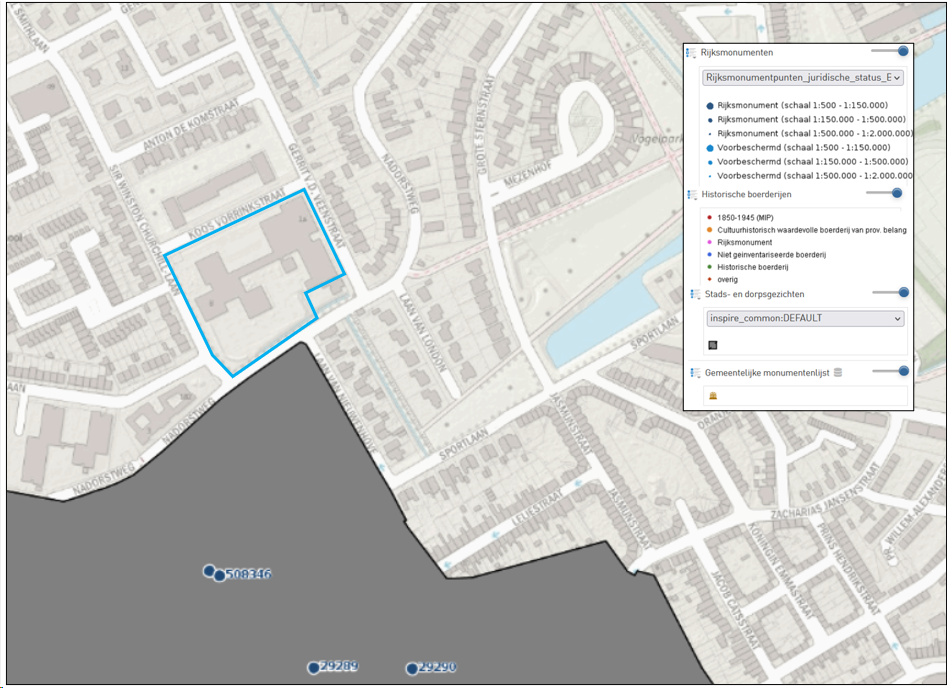Click the Mezenhof street label
Screen dimensions: 947x688
pyautogui.click(x=528, y=173)
